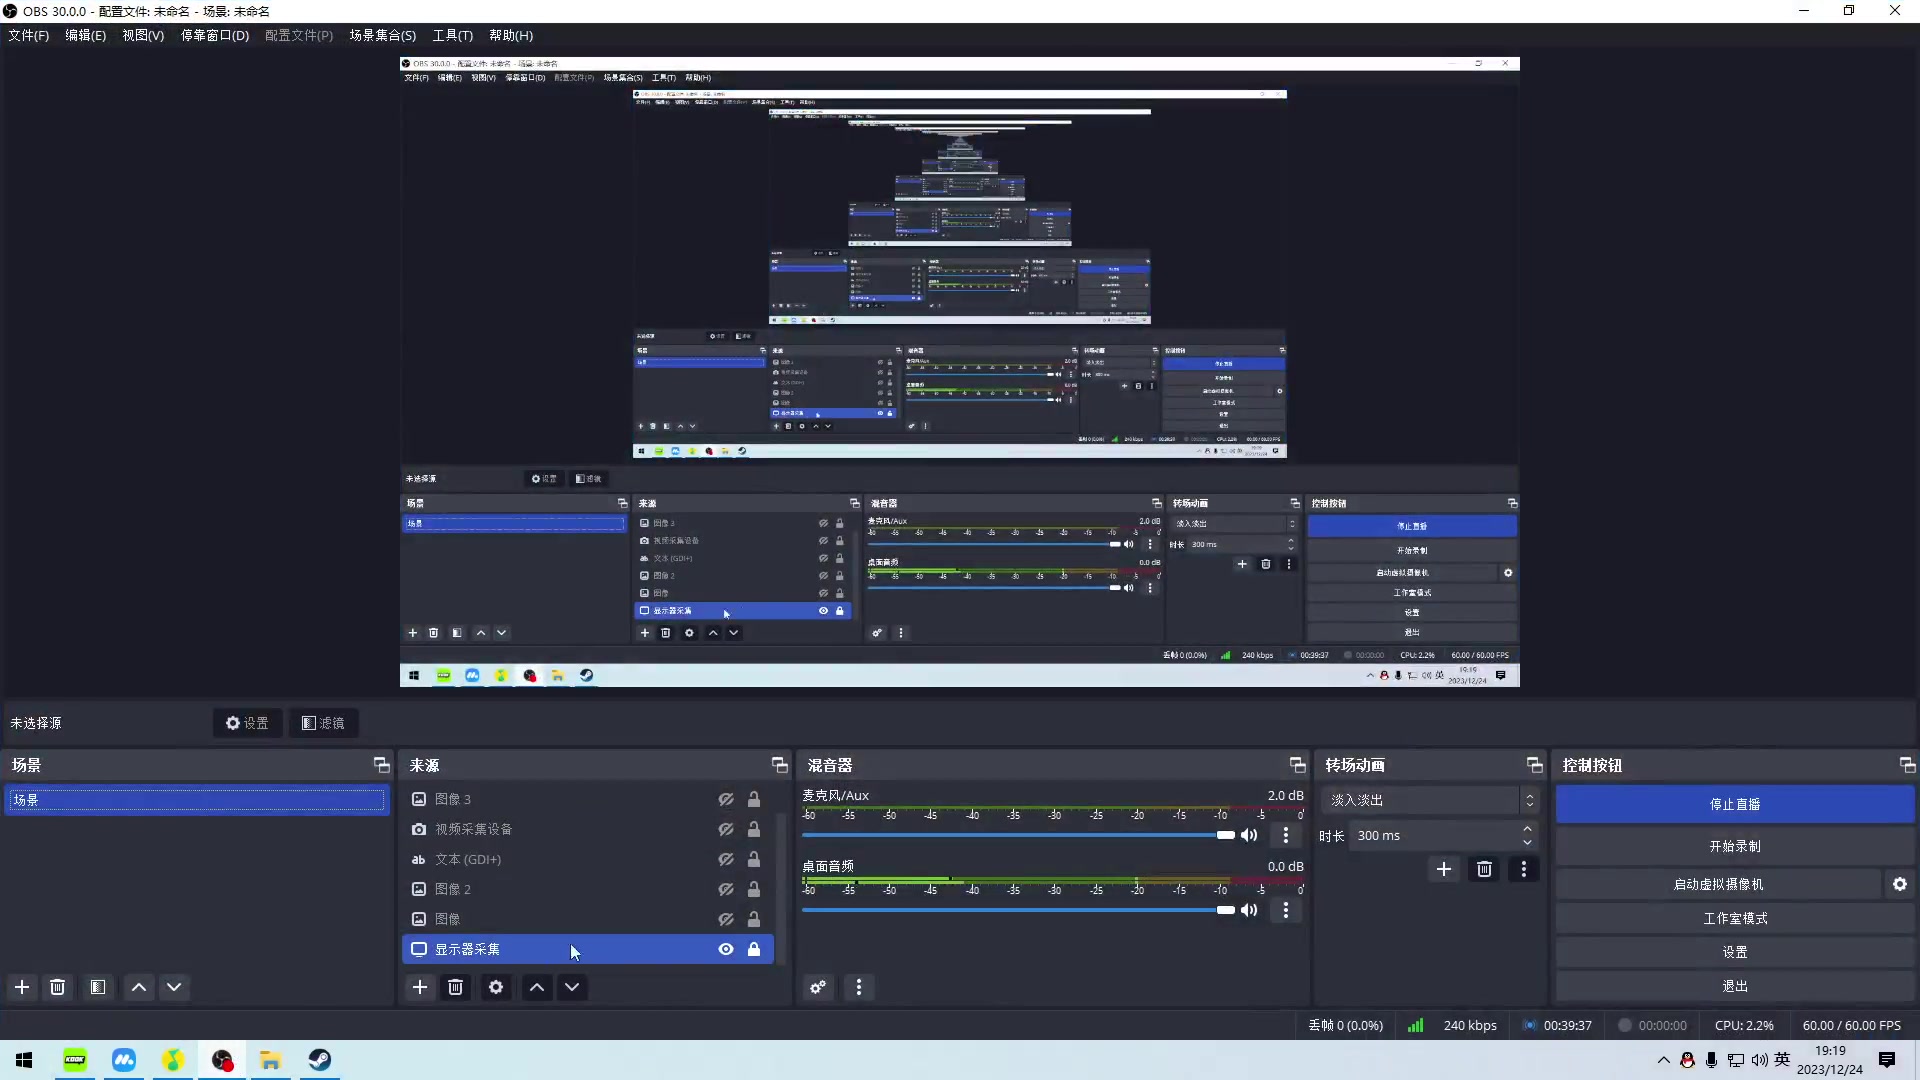Delete the selected source with trash icon

(456, 987)
